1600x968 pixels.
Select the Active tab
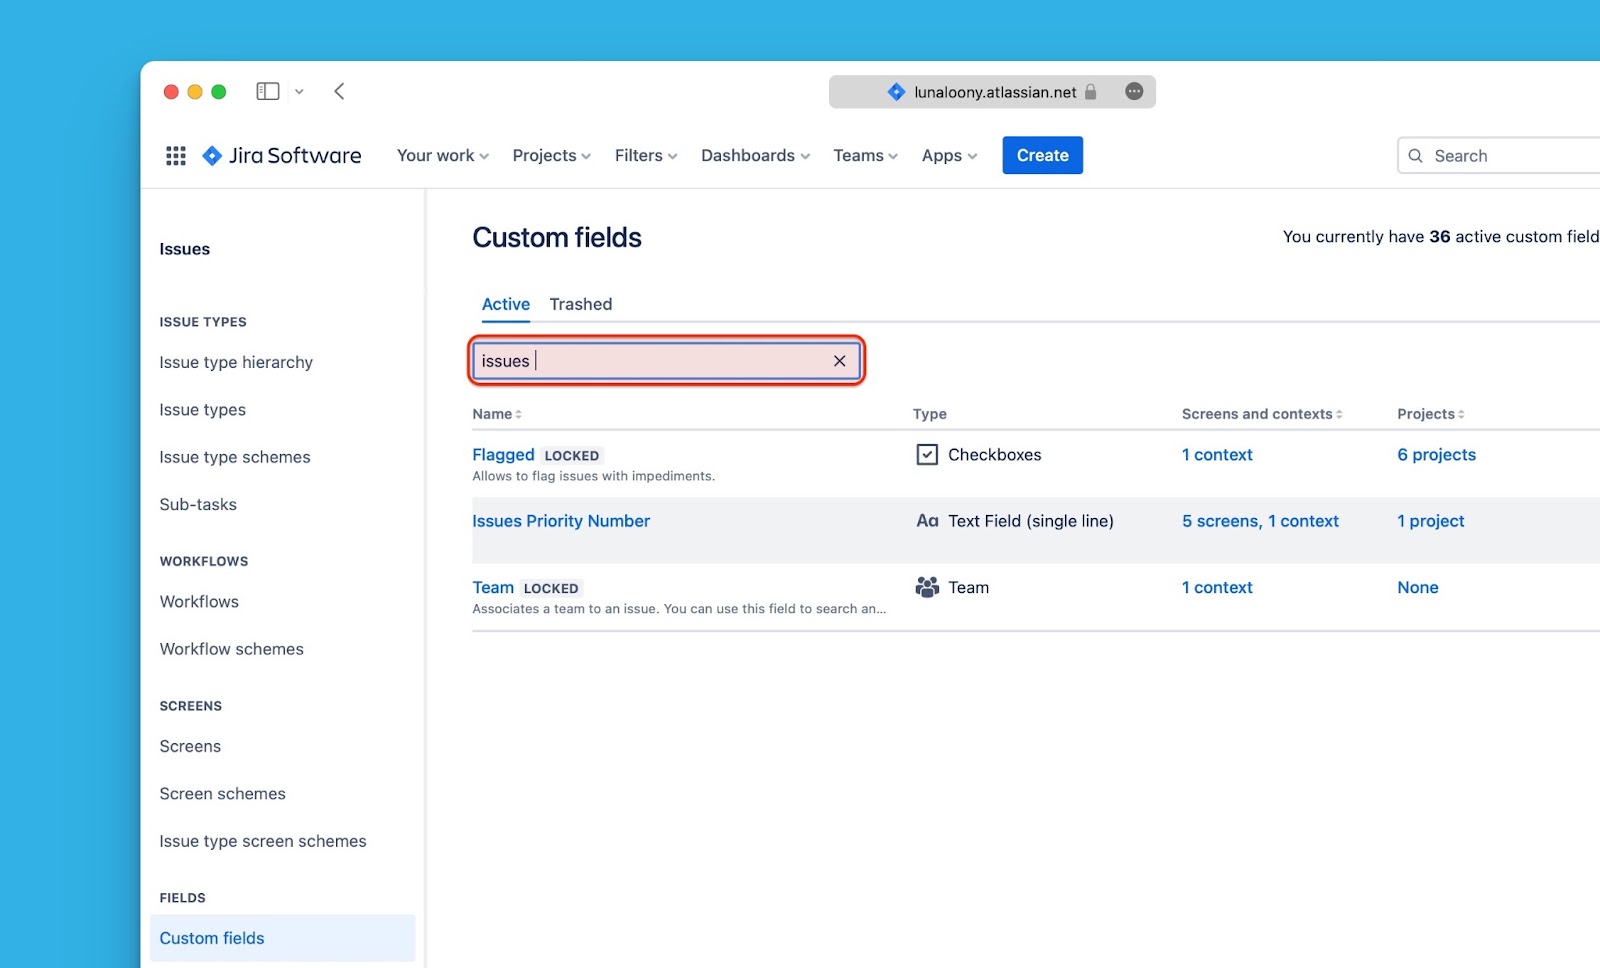click(506, 304)
